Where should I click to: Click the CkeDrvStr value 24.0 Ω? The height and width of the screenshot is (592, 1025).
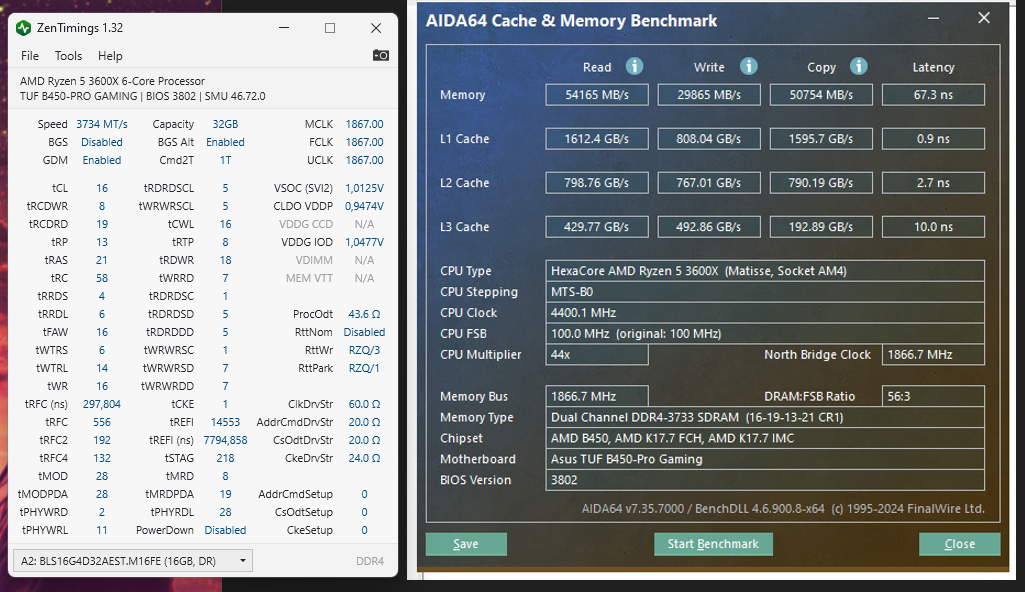tap(364, 458)
